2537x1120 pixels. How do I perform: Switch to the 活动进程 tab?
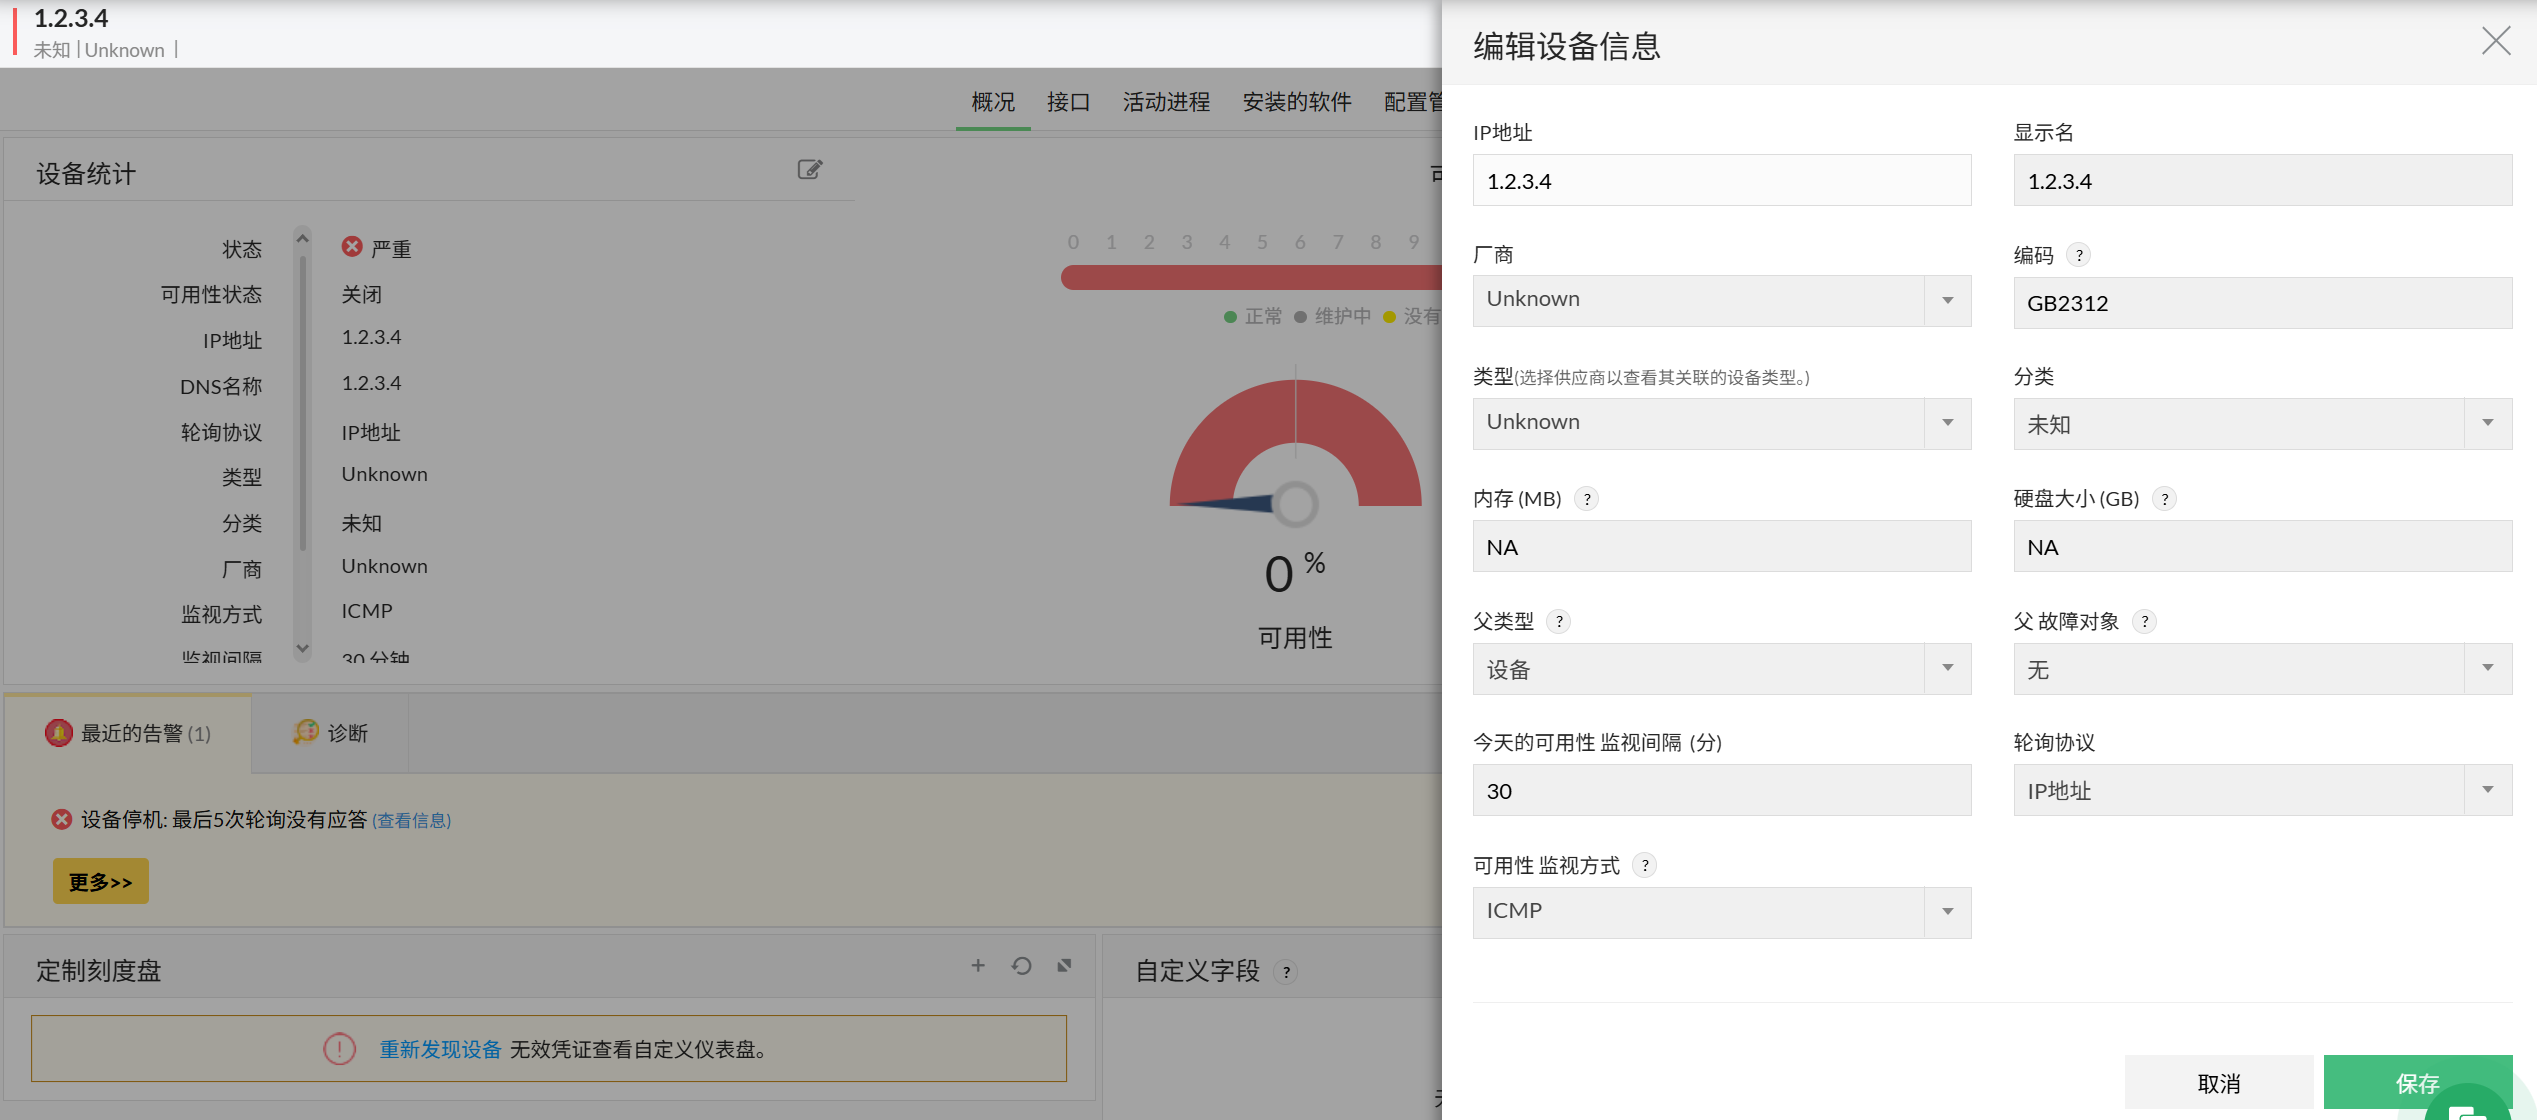point(1166,102)
